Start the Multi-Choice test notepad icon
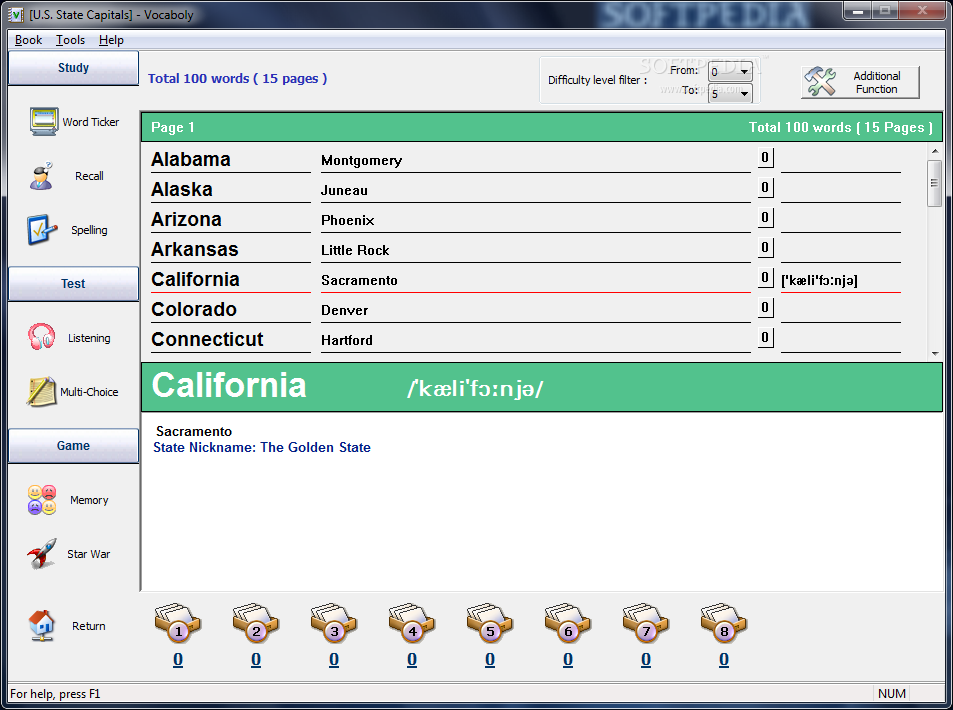 [41, 391]
